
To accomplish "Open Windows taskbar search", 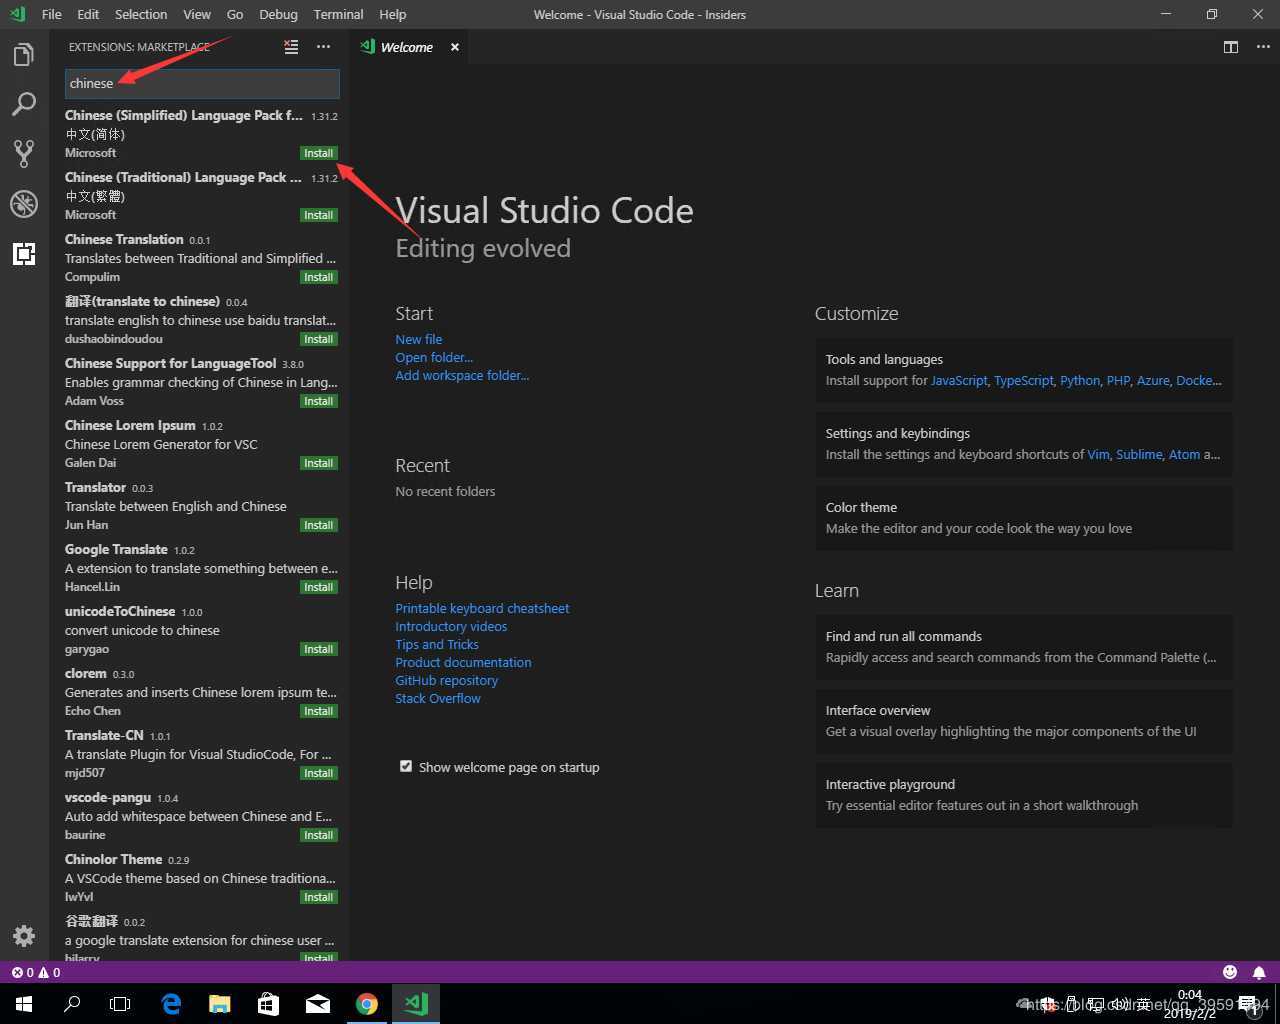I will coord(72,1004).
